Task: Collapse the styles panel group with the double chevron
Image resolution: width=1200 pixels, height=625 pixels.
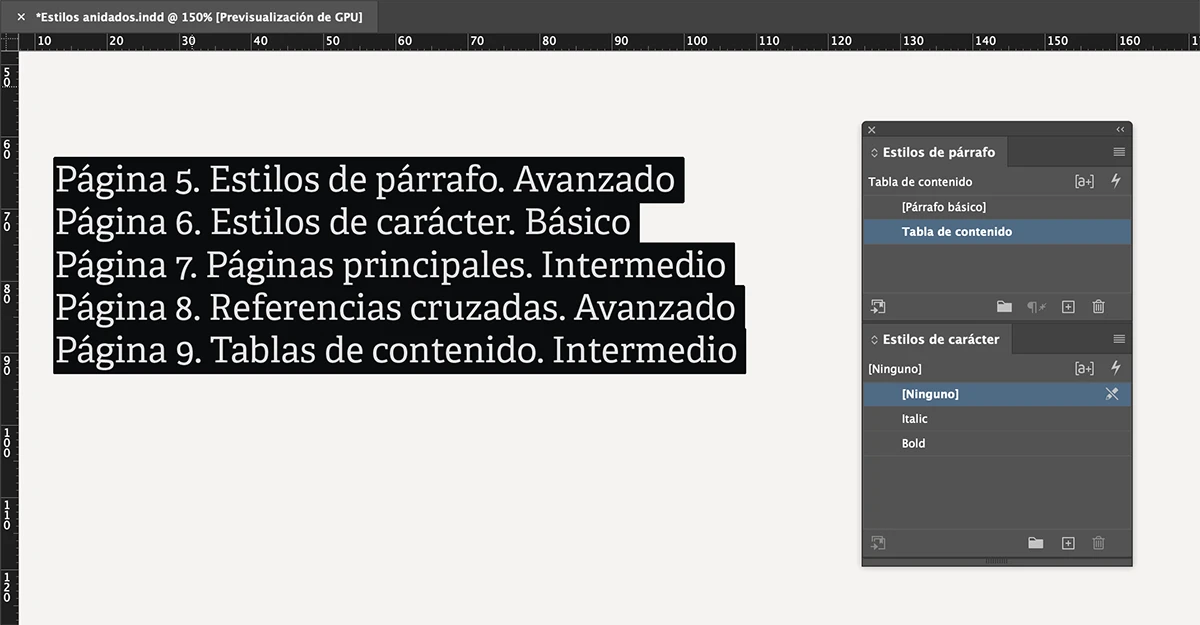Action: coord(1120,129)
